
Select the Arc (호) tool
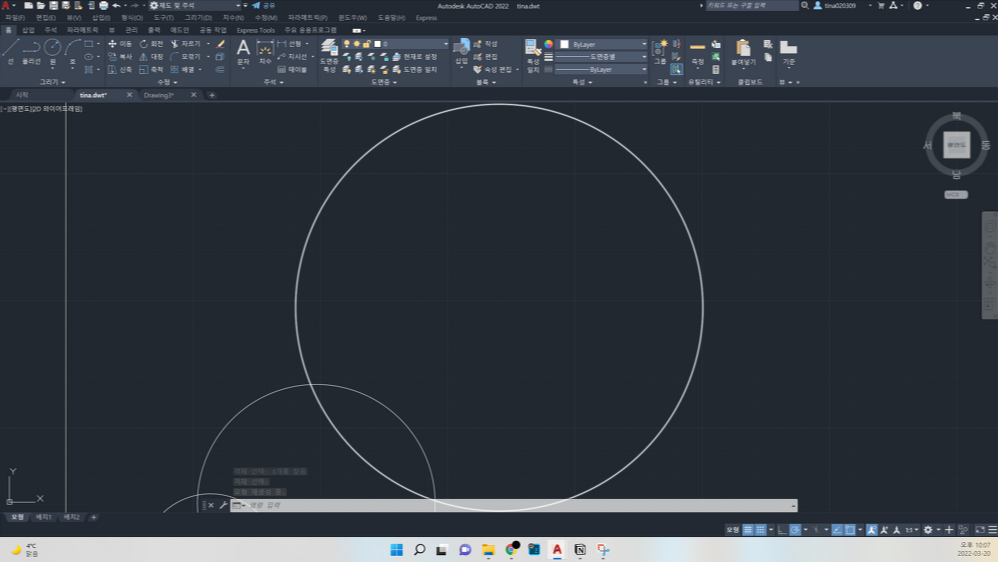73,52
